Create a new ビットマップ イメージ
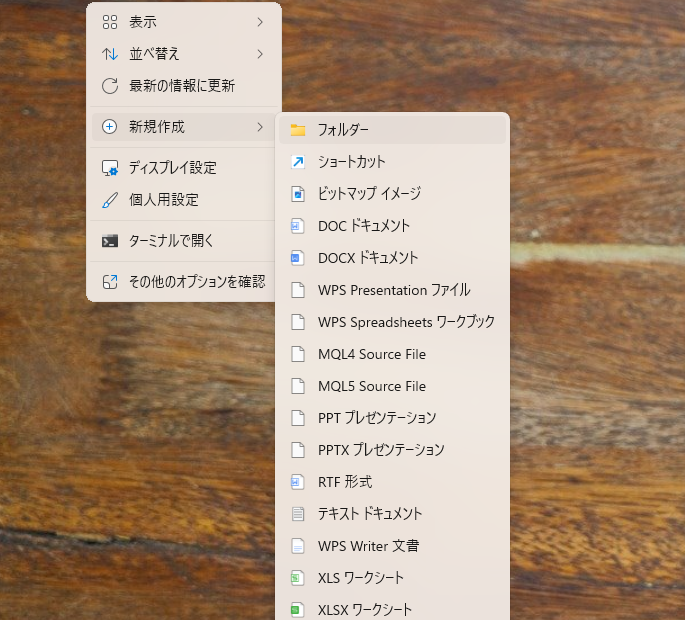Screen dimensions: 685x620 (392, 194)
